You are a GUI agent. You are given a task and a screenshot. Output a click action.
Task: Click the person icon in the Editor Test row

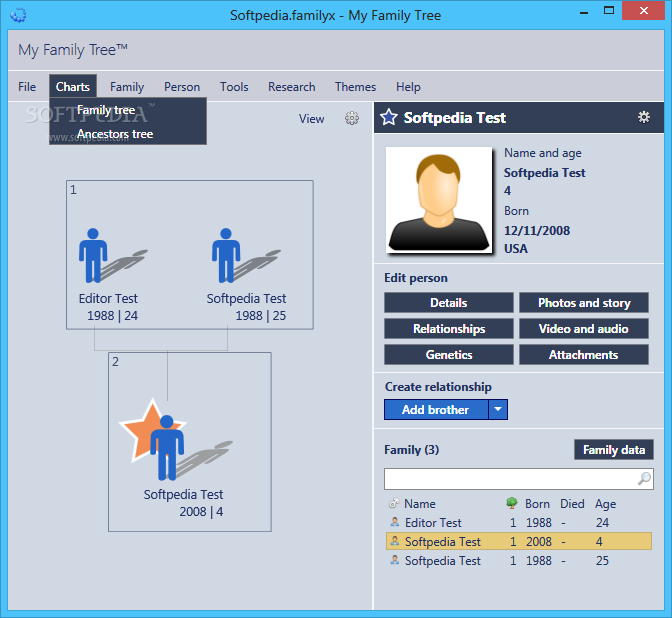(395, 522)
